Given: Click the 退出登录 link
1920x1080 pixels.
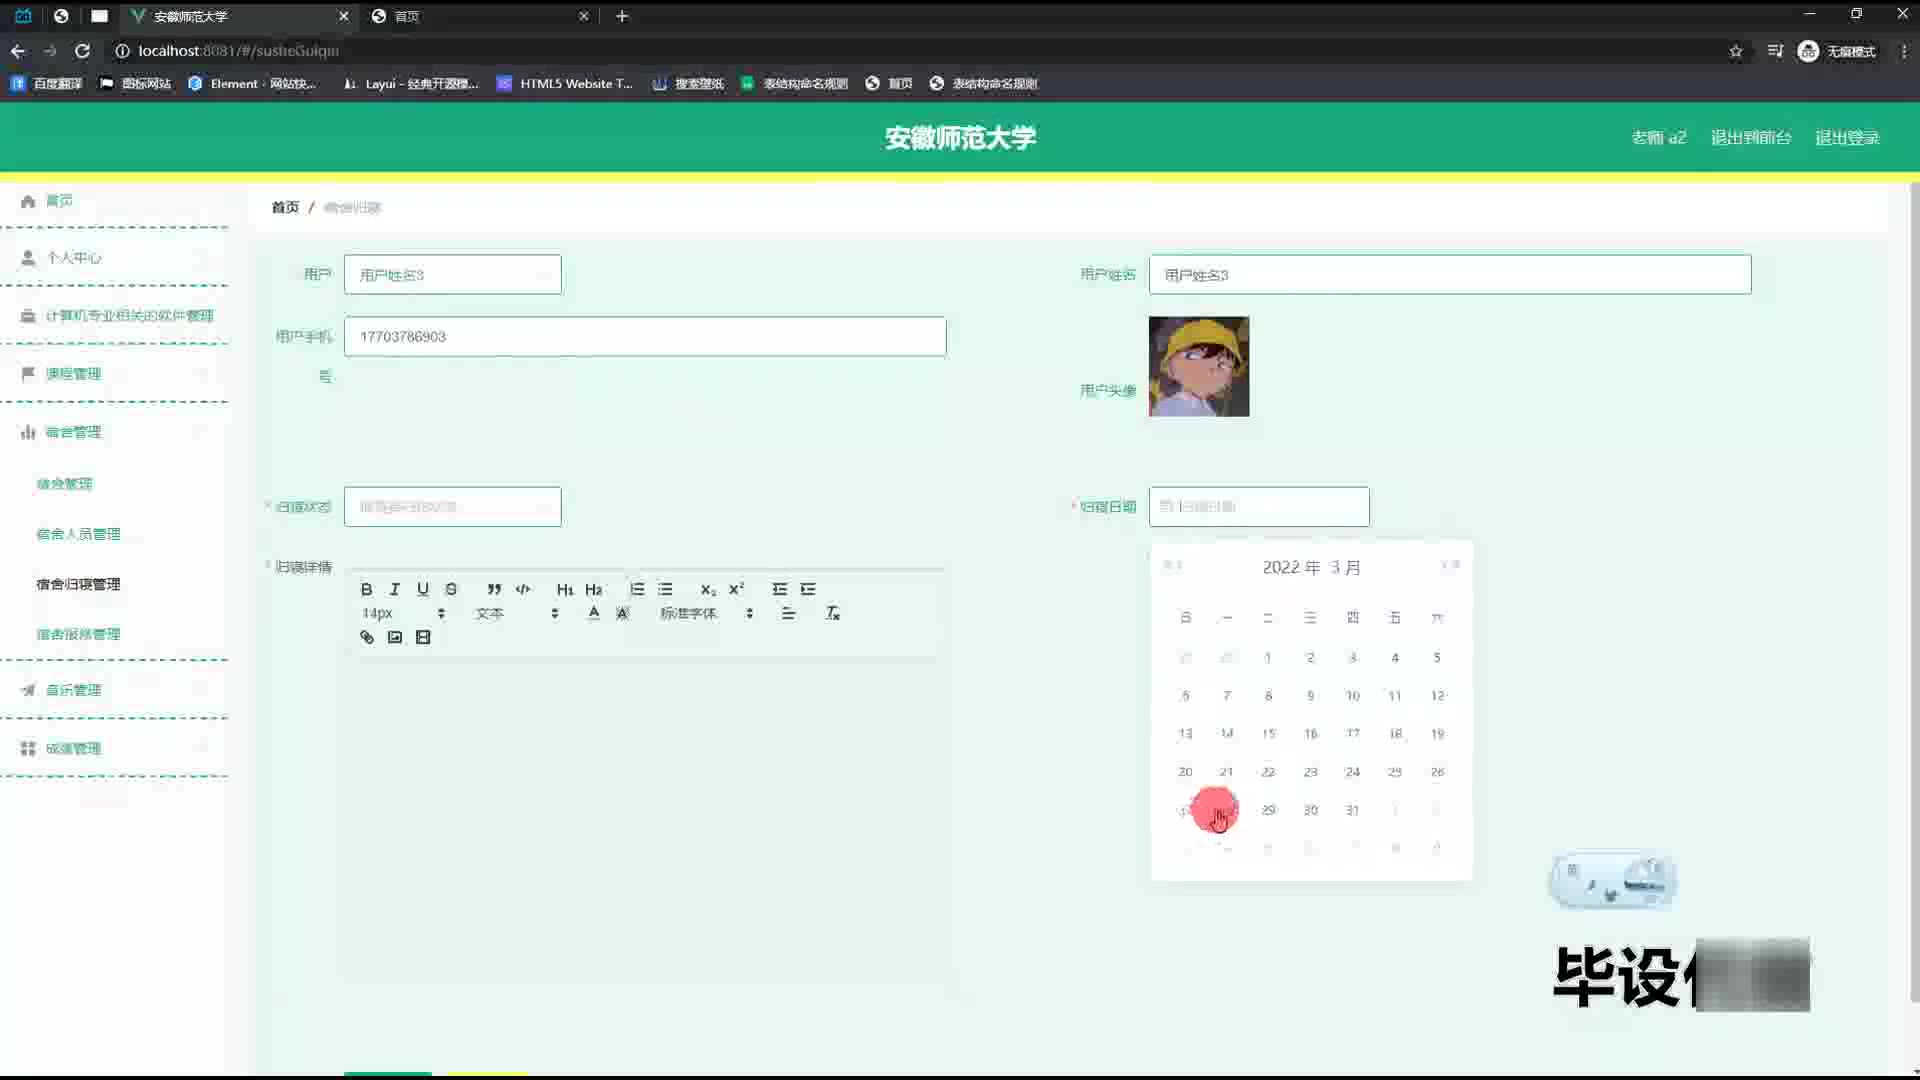Looking at the screenshot, I should tap(1847, 137).
